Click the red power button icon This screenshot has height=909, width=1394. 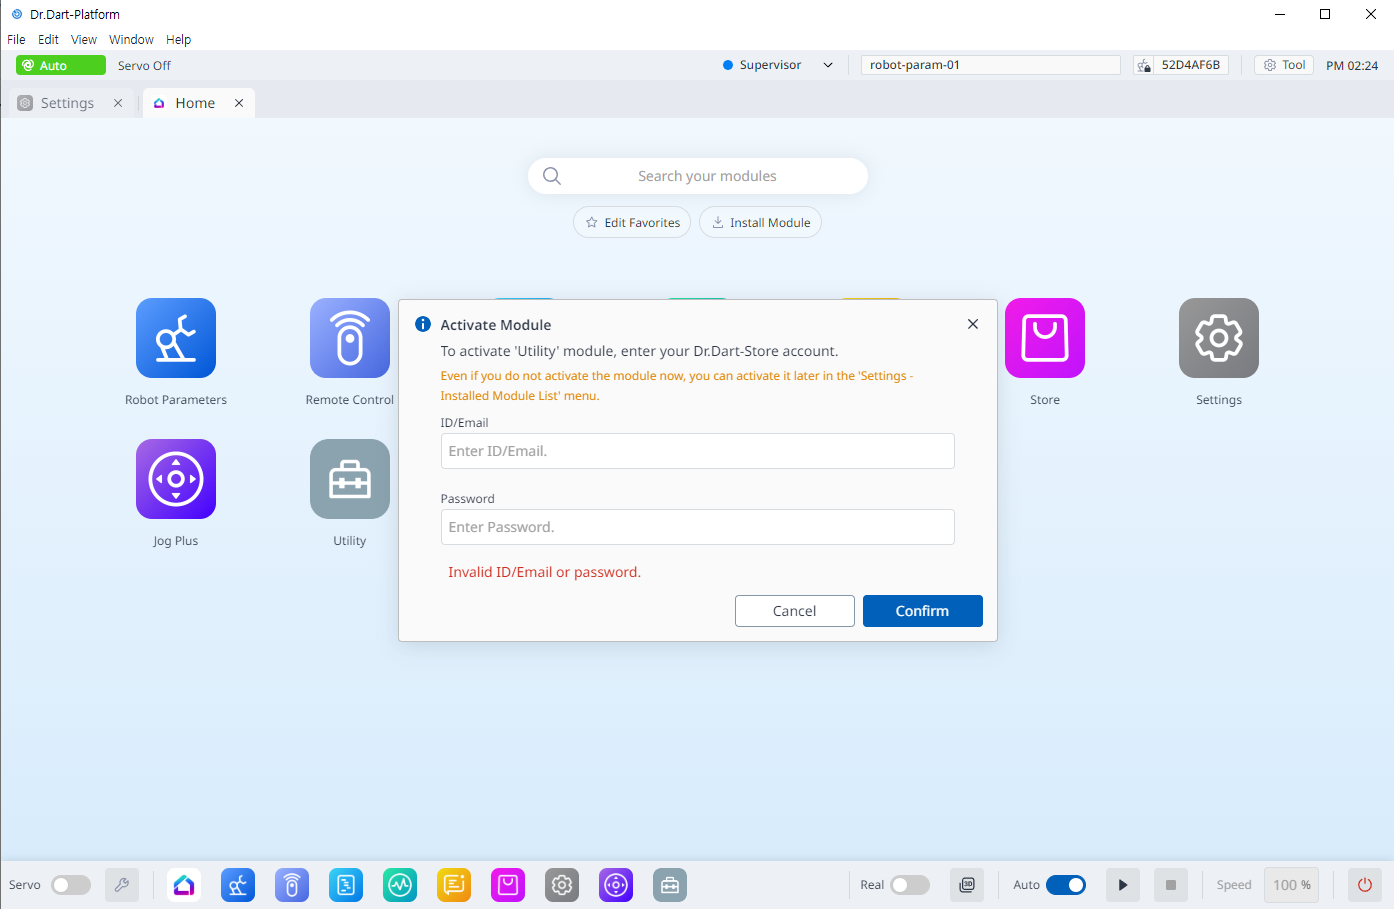tap(1364, 885)
